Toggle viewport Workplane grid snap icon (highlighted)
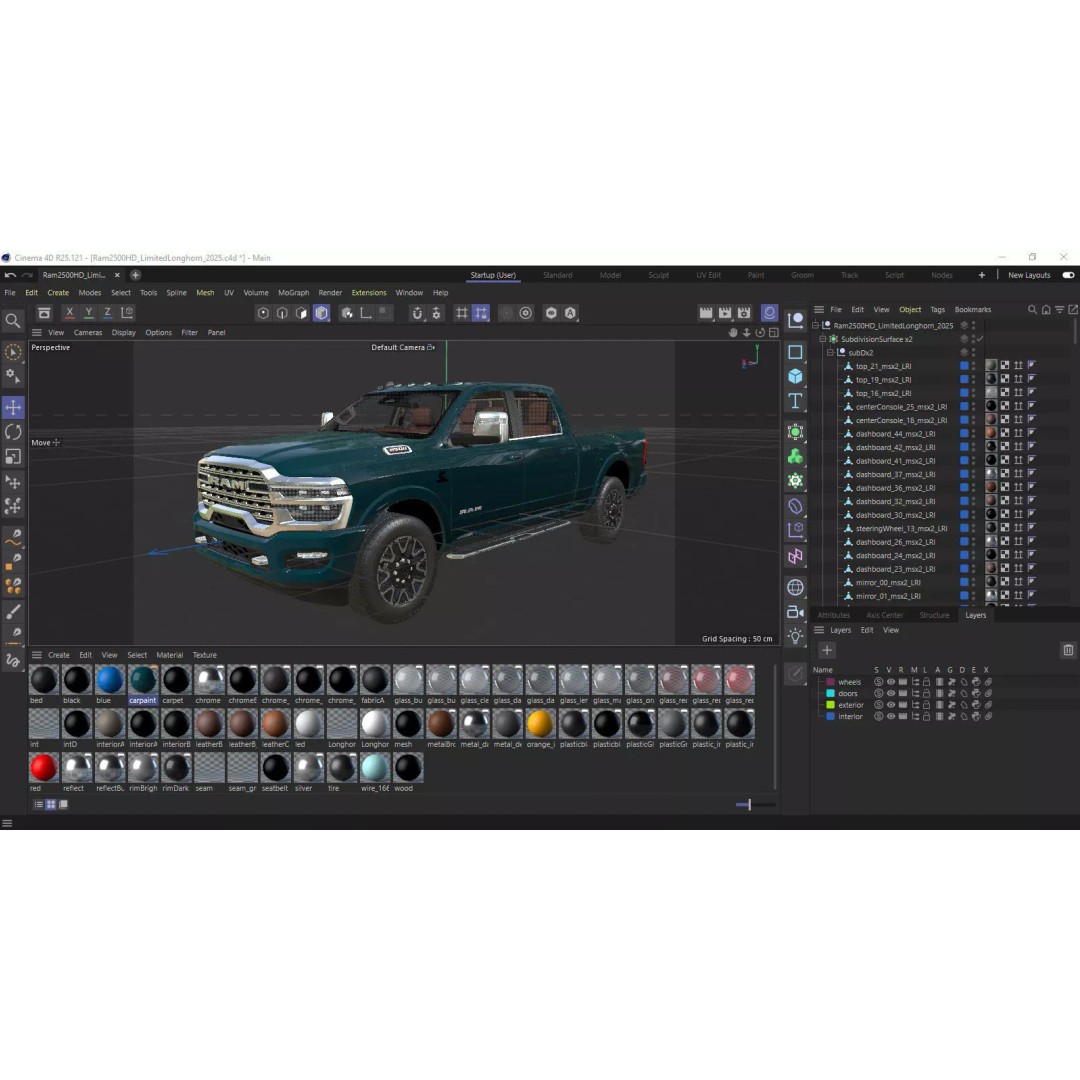1080x1080 pixels. (x=481, y=313)
